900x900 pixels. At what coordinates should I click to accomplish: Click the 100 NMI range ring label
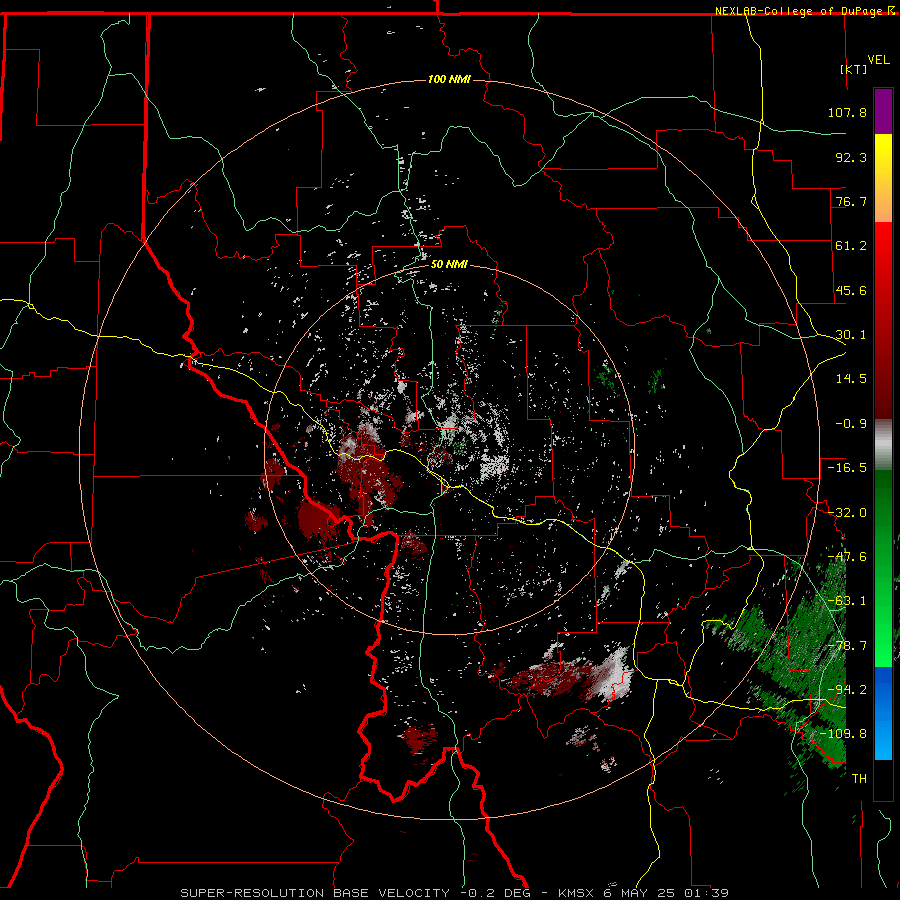(449, 79)
